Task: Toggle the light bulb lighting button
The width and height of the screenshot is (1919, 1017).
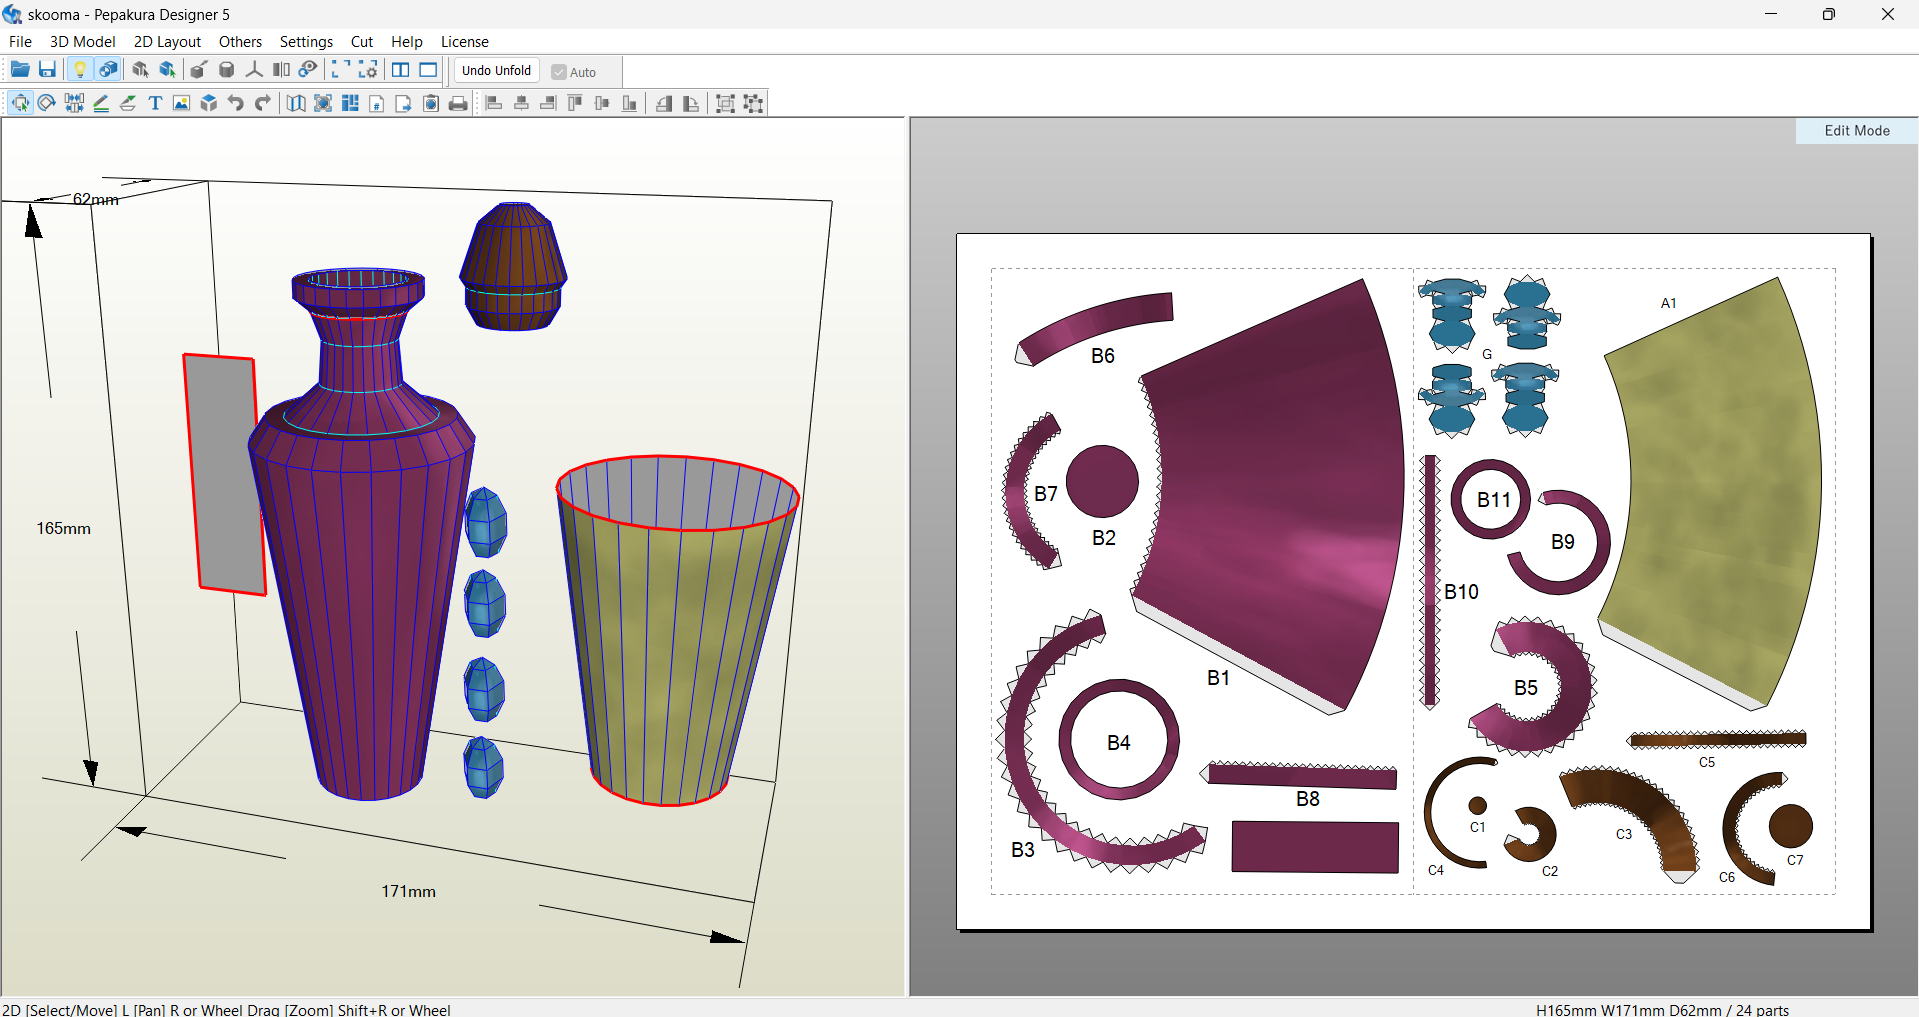Action: pos(80,70)
